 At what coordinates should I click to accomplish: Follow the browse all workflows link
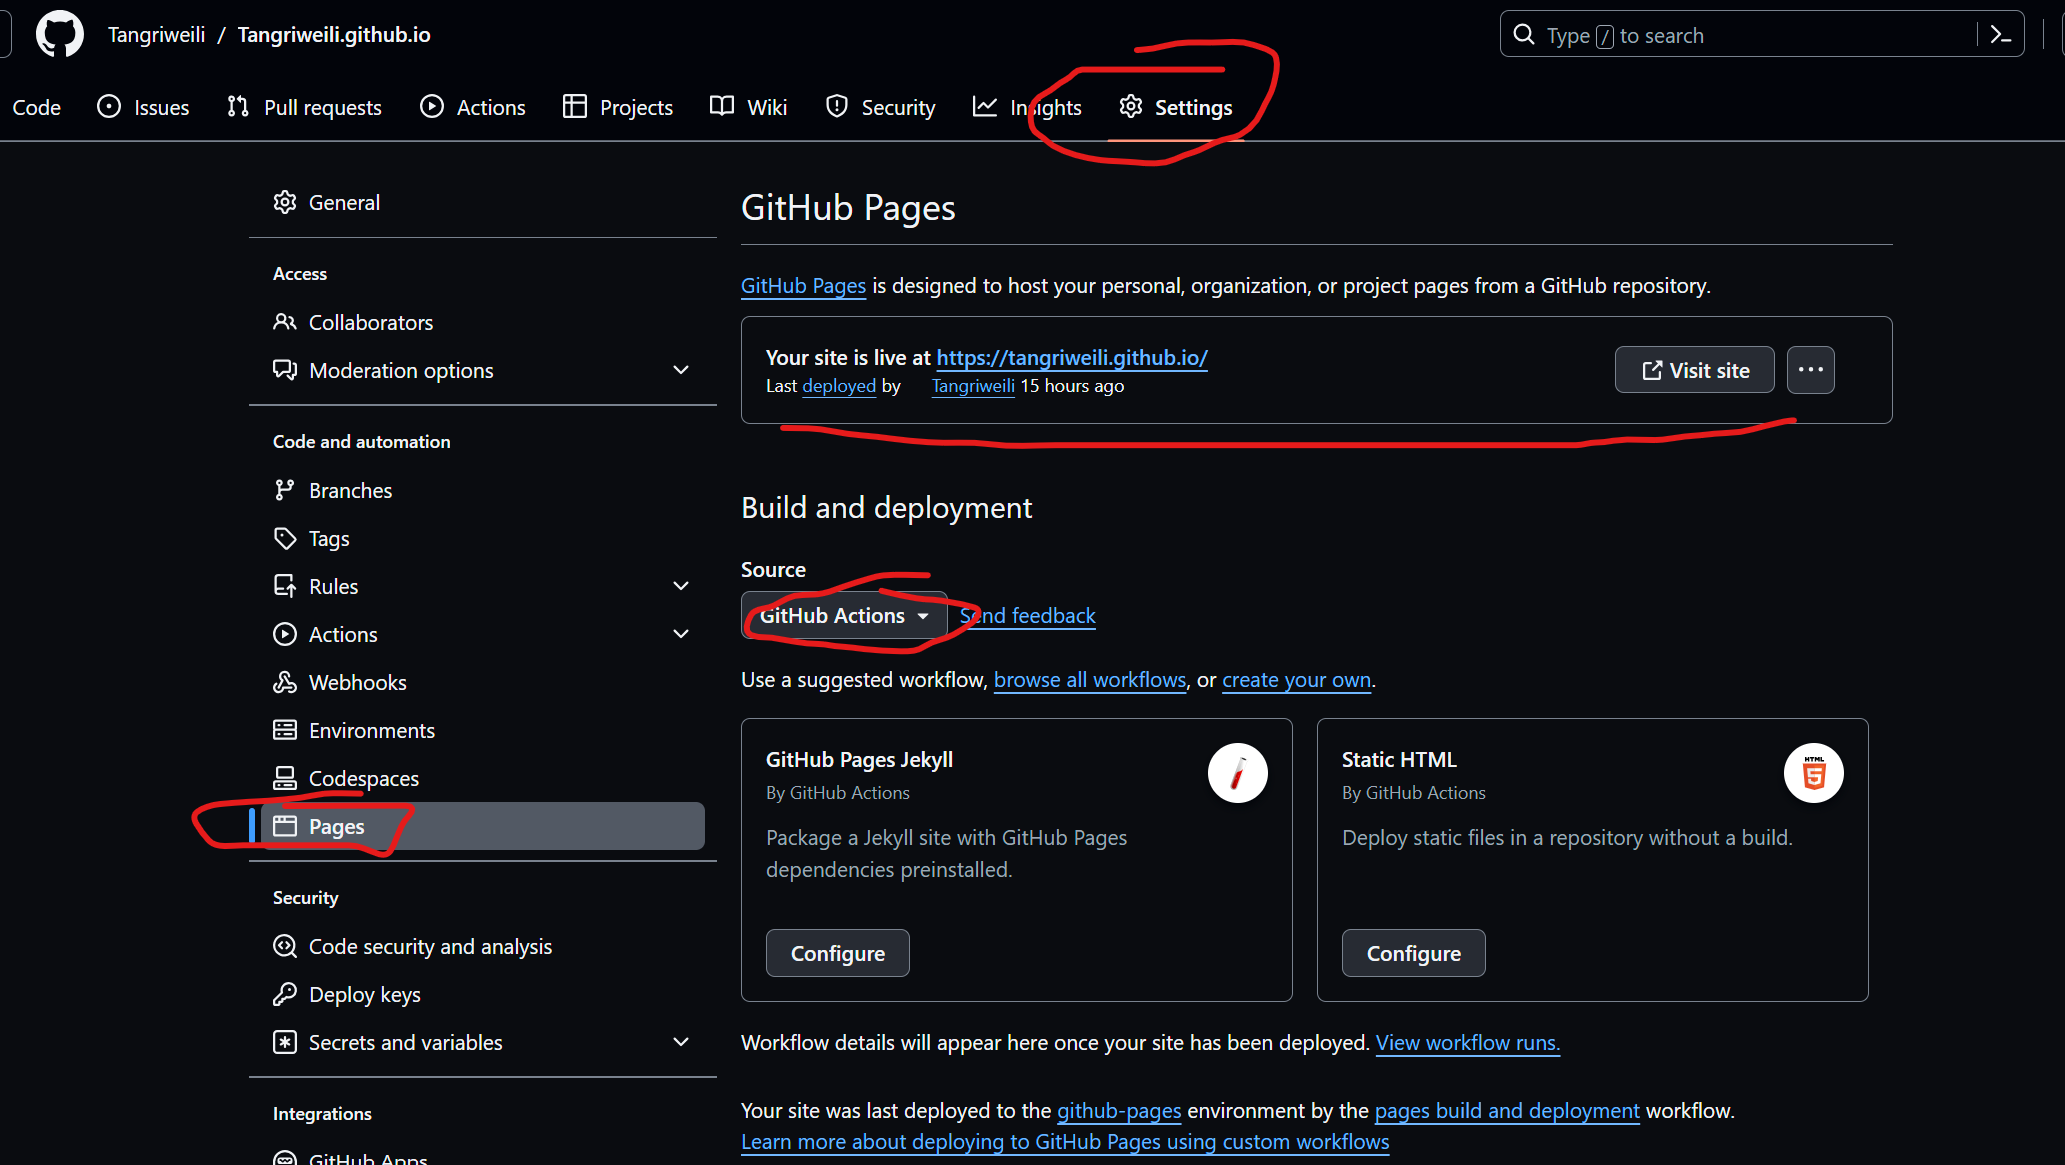coord(1089,680)
